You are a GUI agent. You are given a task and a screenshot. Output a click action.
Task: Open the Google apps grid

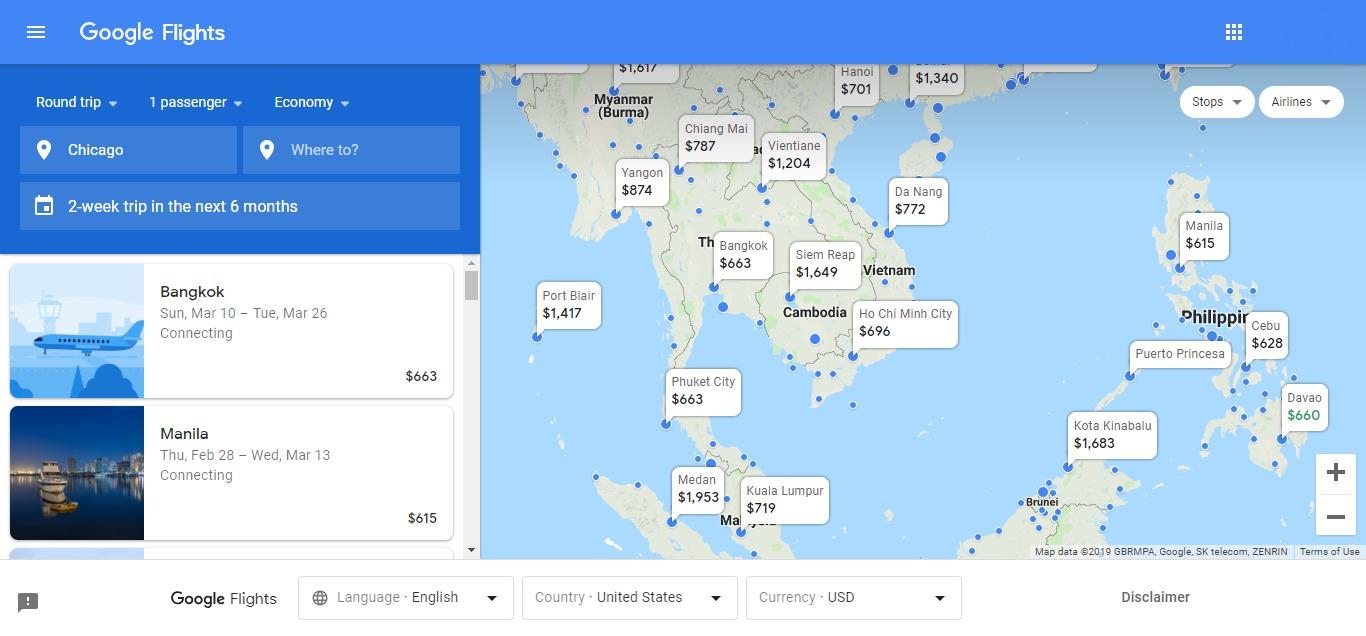click(1234, 32)
